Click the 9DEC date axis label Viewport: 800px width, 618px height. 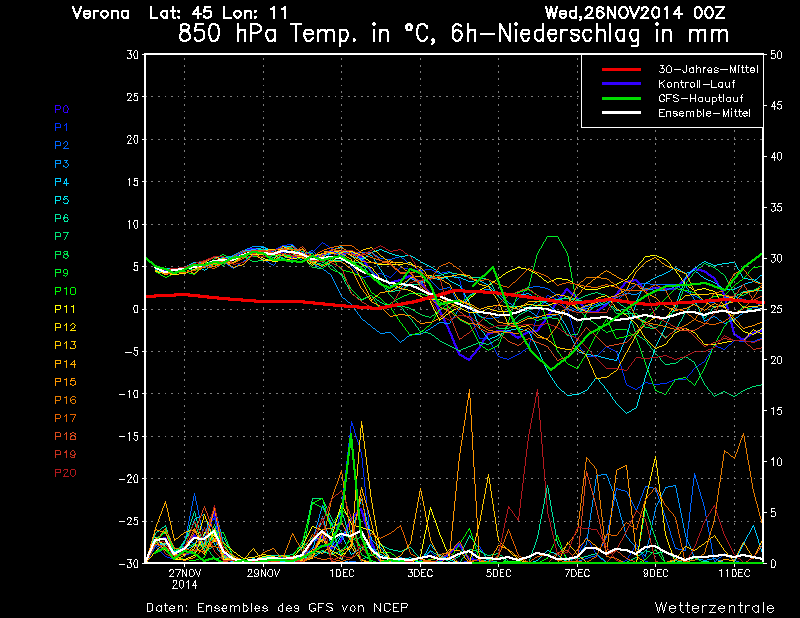[656, 573]
